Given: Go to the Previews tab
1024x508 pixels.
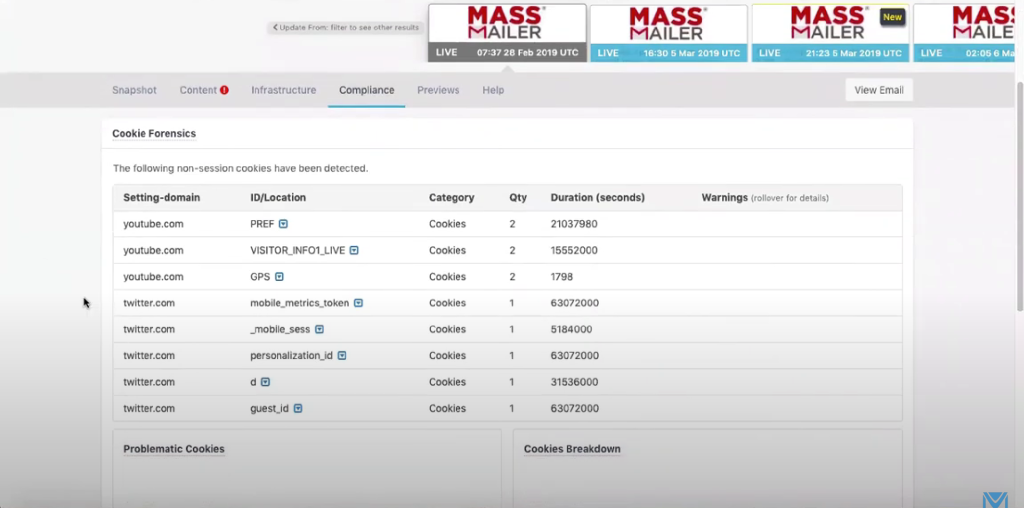Looking at the screenshot, I should (438, 90).
